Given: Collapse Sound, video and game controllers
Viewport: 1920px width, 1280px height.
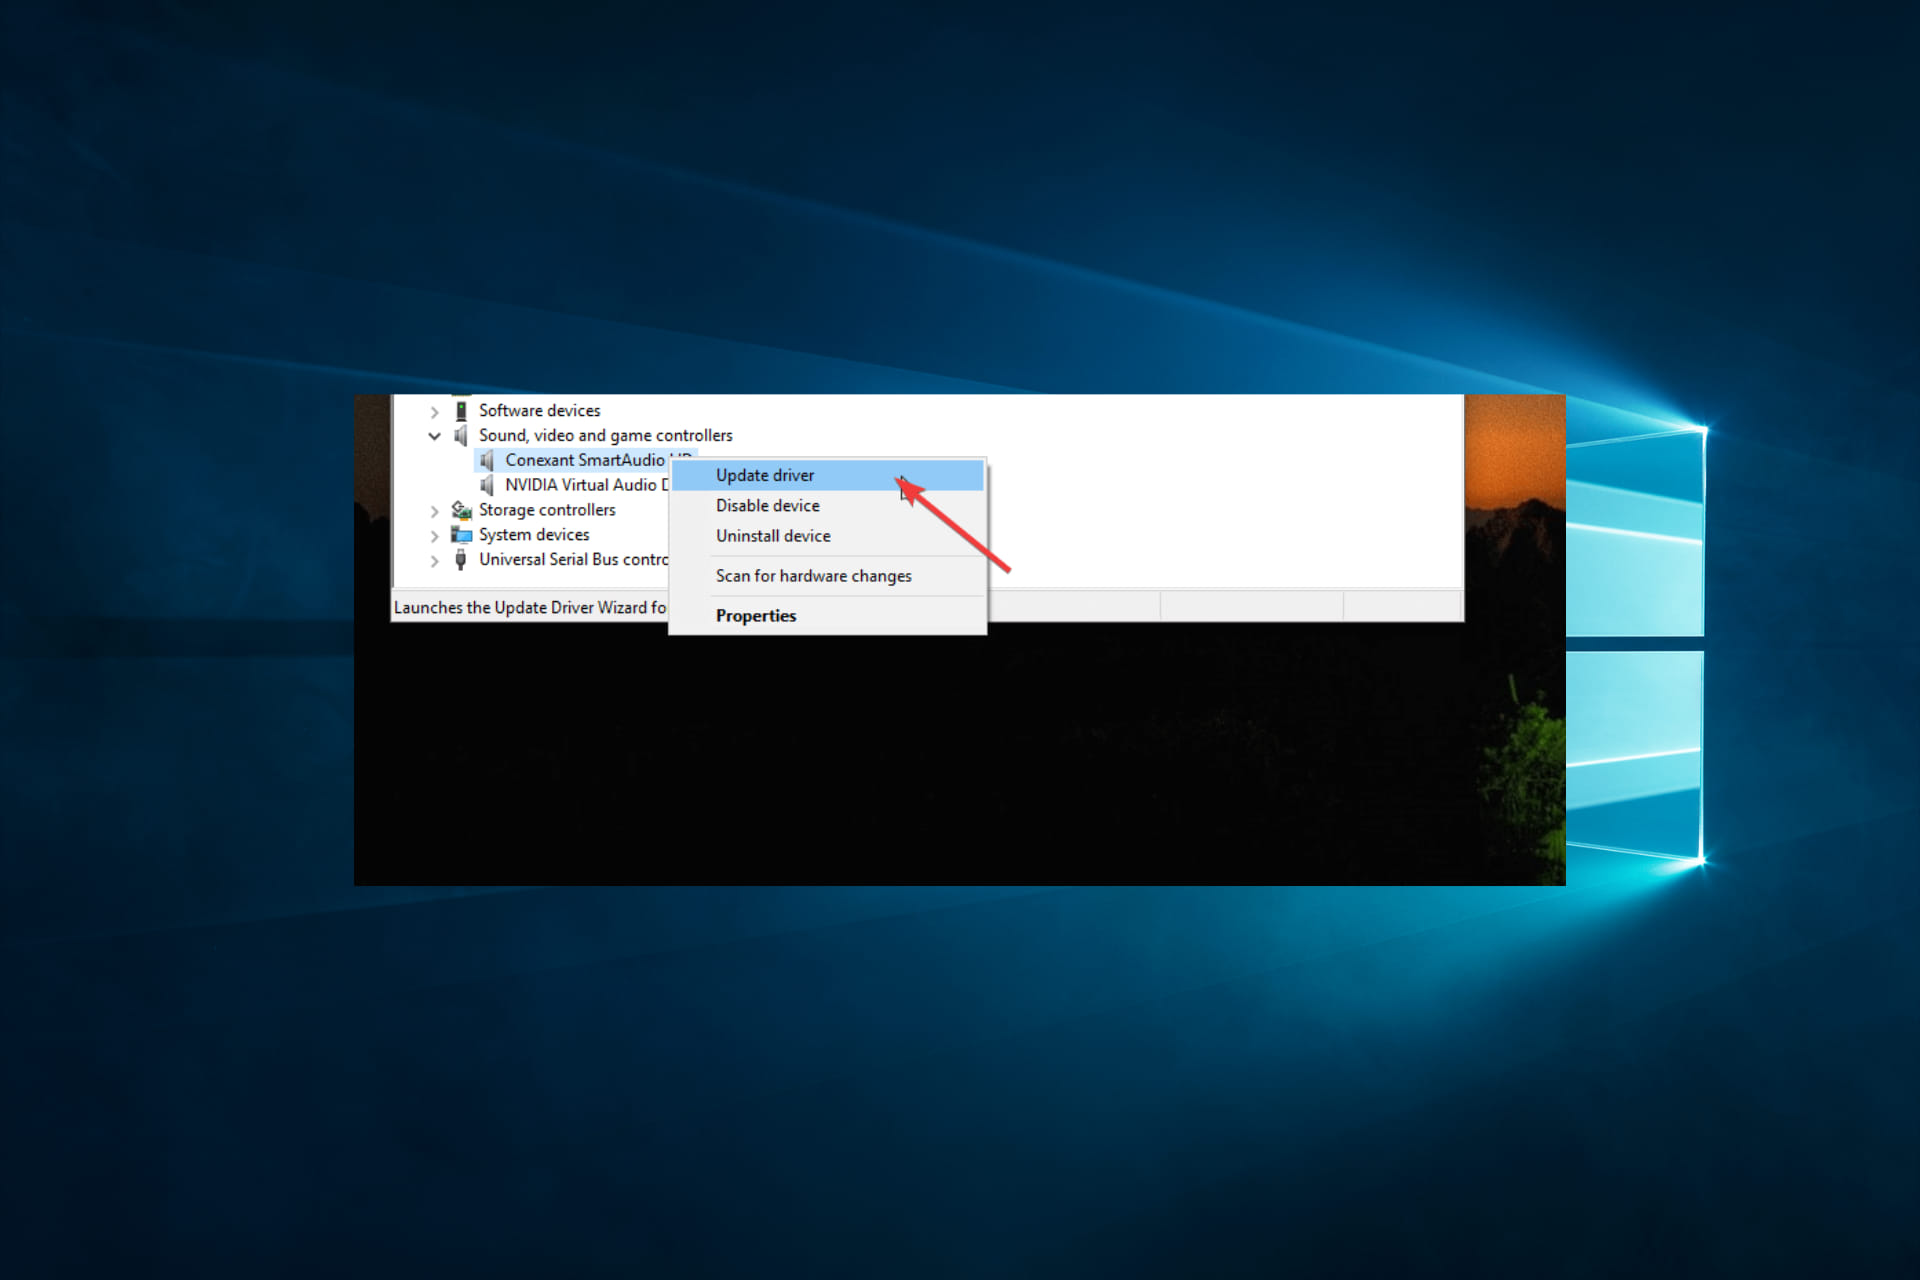Looking at the screenshot, I should (434, 436).
